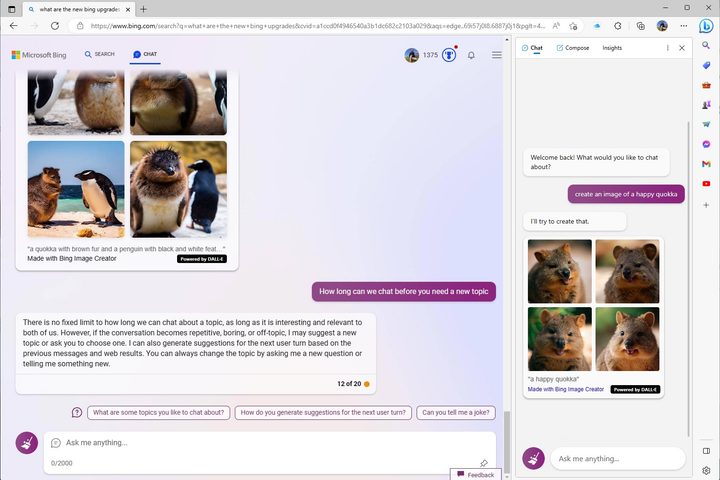The image size is (720, 480).
Task: Select the Chat tab in sidebar
Action: pyautogui.click(x=532, y=48)
